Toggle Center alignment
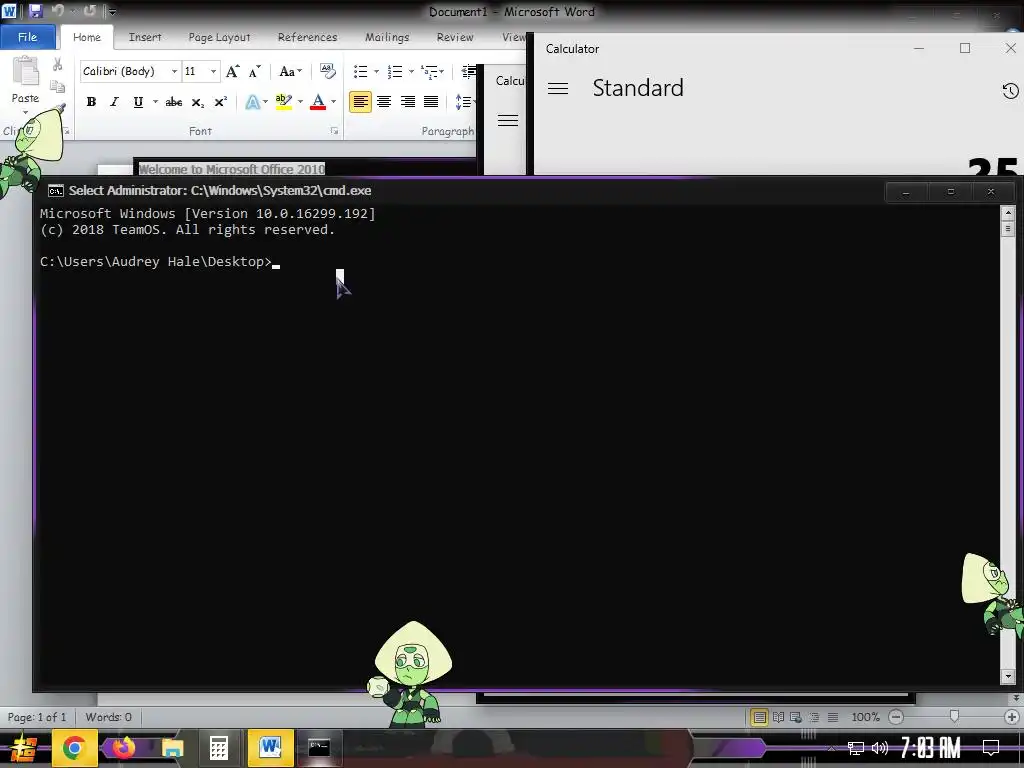Image resolution: width=1024 pixels, height=768 pixels. coord(384,102)
